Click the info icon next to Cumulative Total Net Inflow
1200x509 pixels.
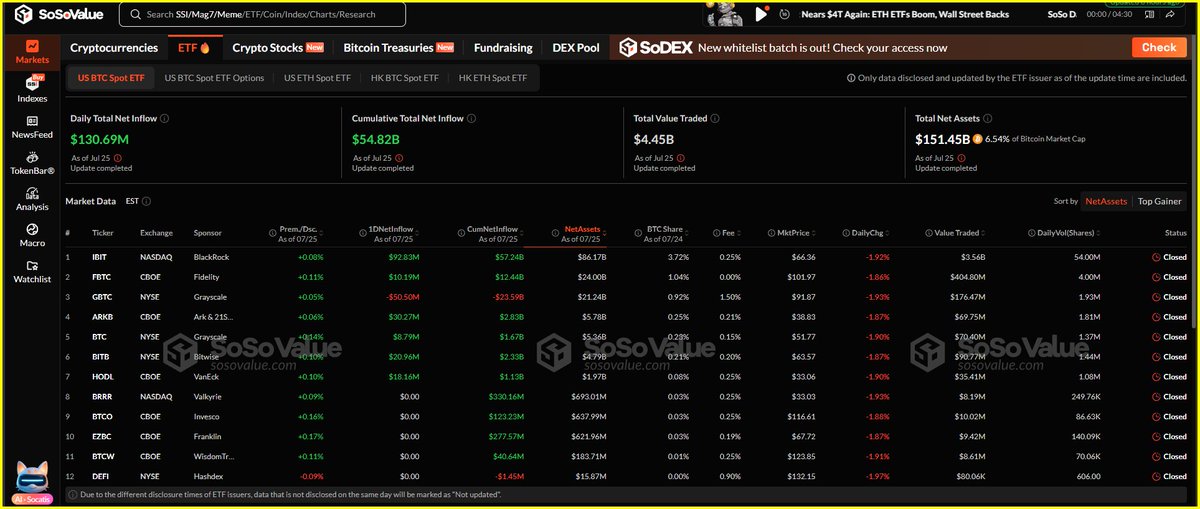pyautogui.click(x=470, y=118)
